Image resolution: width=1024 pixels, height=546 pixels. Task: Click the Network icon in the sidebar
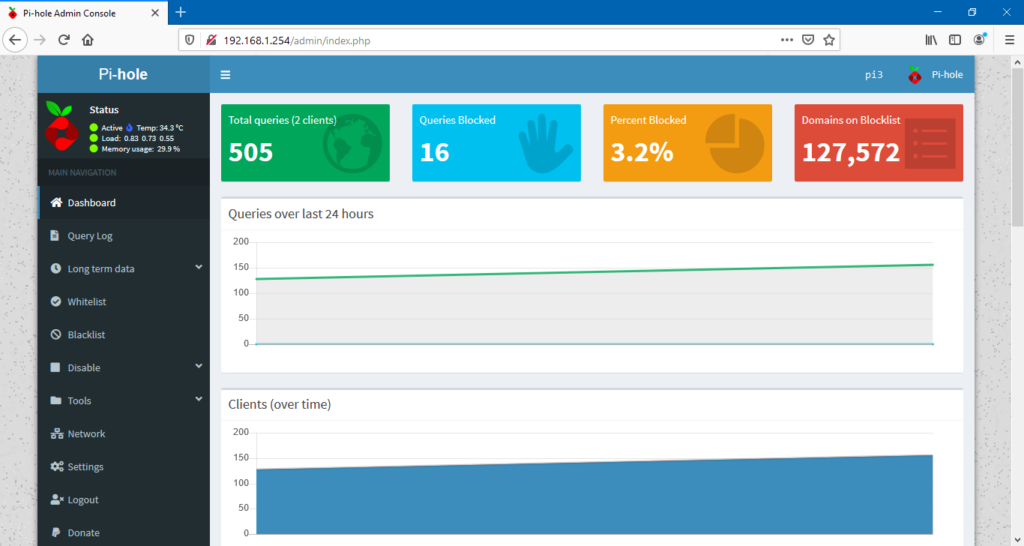coord(57,434)
